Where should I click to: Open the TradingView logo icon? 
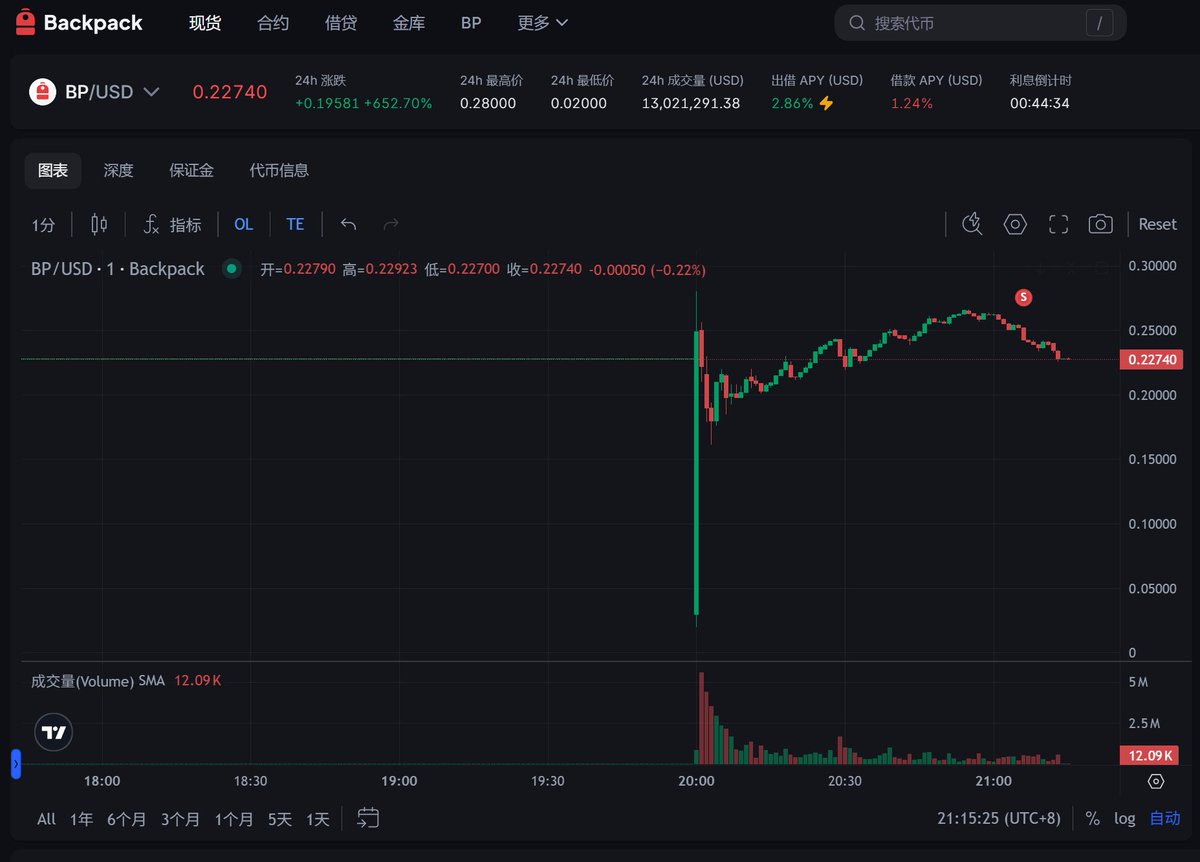click(53, 732)
